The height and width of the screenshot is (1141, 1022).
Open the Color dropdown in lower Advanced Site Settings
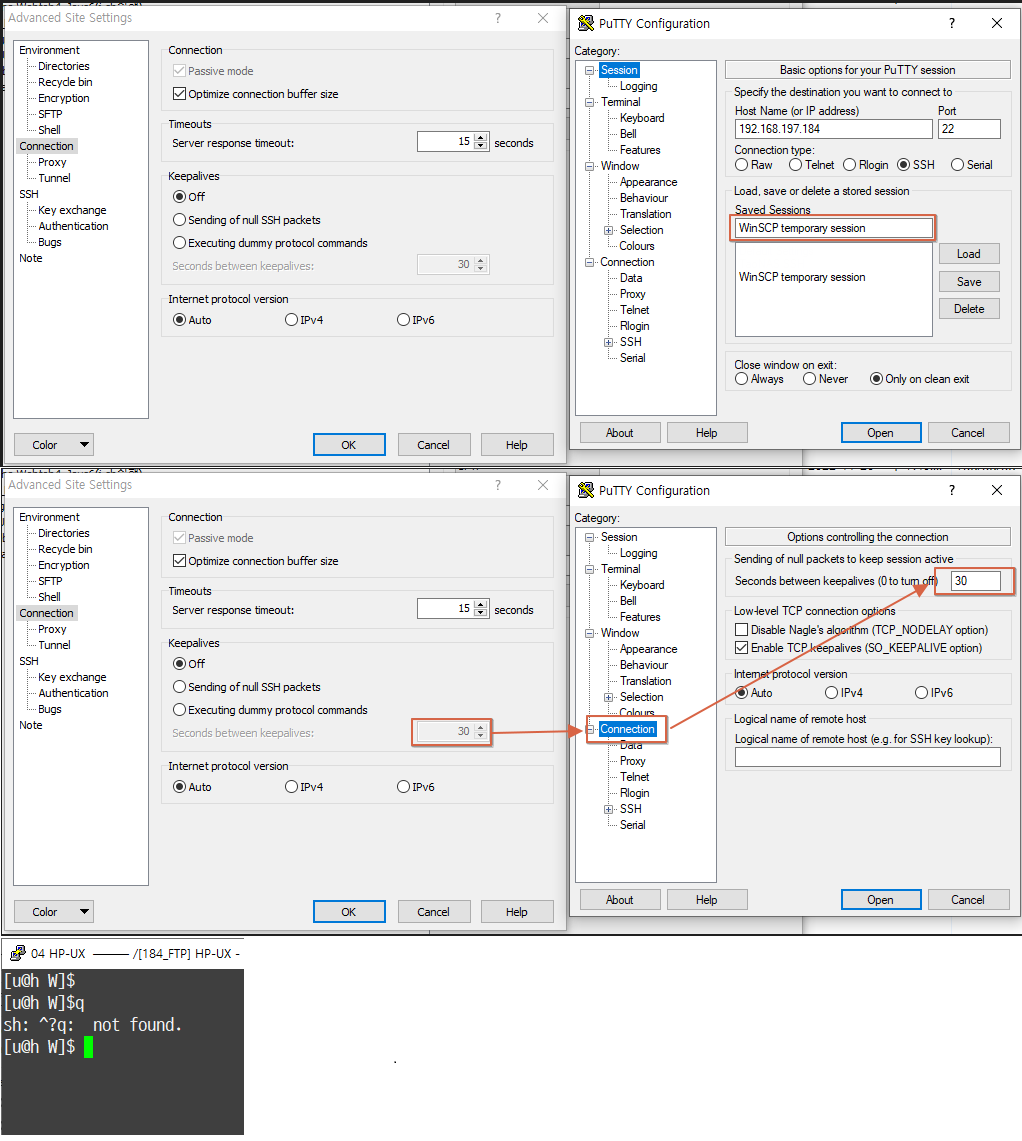click(x=84, y=912)
